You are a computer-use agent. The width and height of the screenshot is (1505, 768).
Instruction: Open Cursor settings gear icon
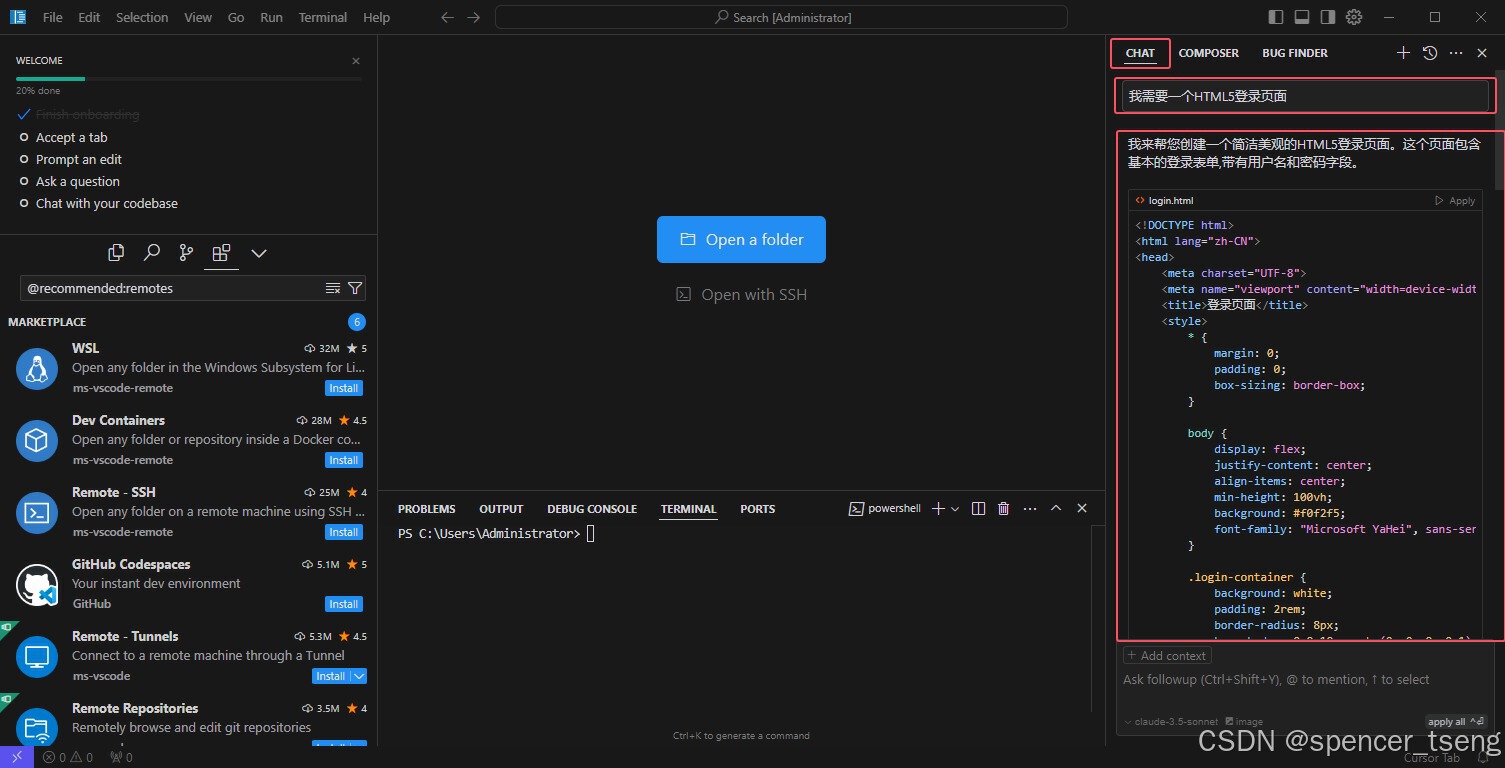(1354, 17)
